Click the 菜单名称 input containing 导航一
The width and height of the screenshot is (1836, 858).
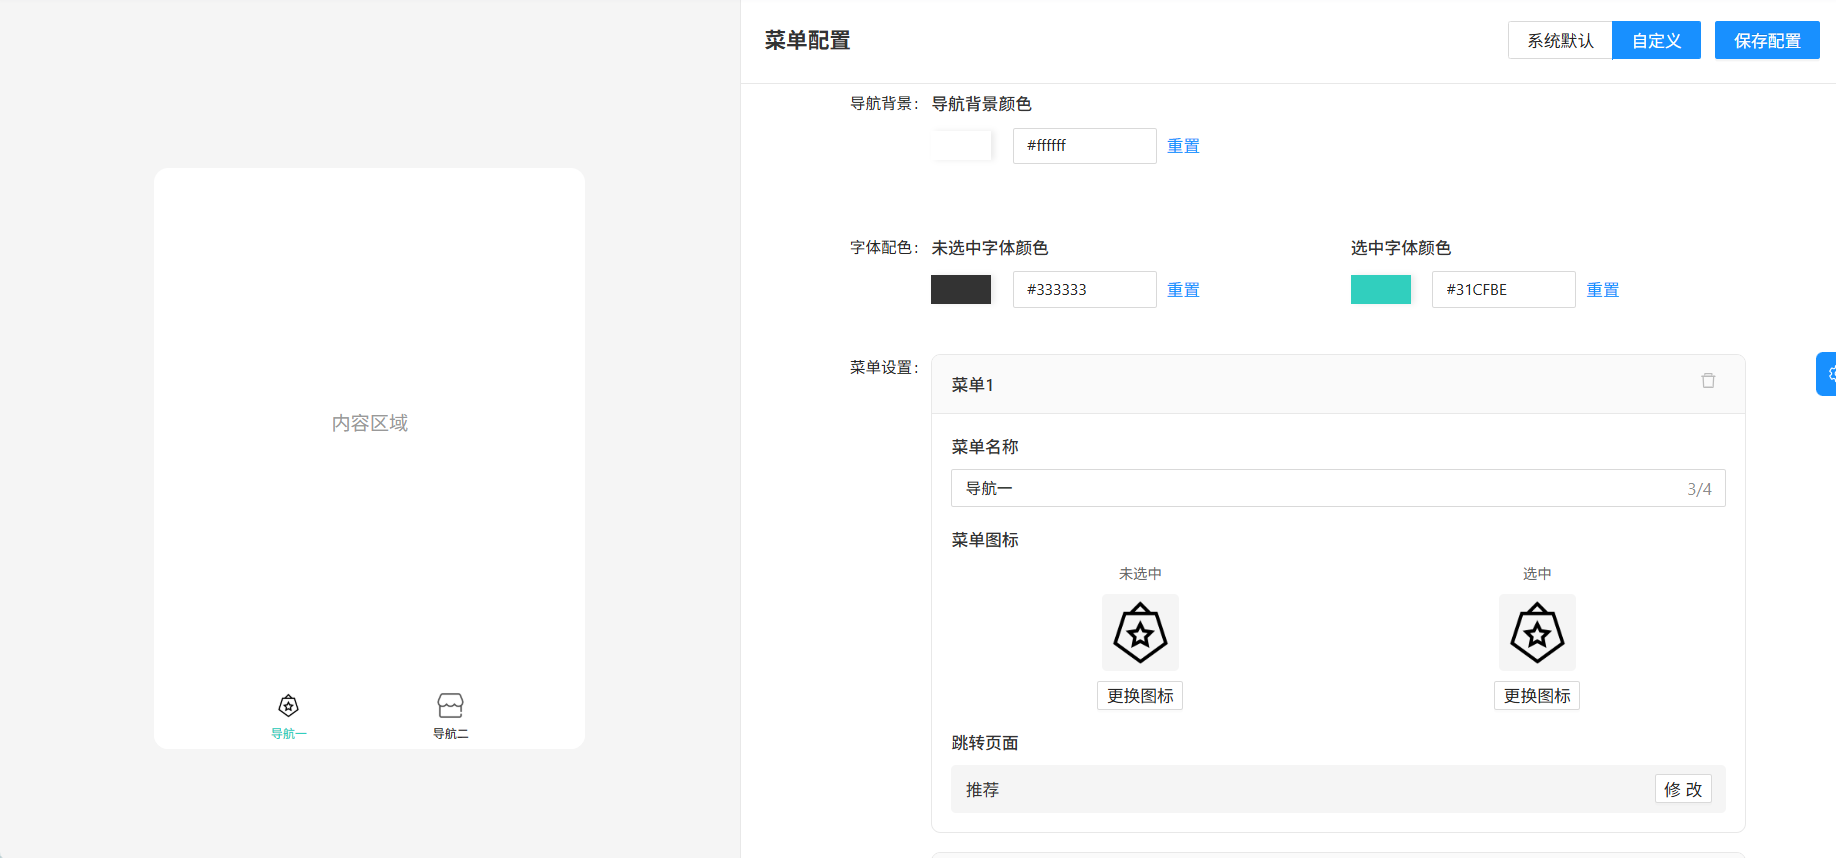(1338, 488)
